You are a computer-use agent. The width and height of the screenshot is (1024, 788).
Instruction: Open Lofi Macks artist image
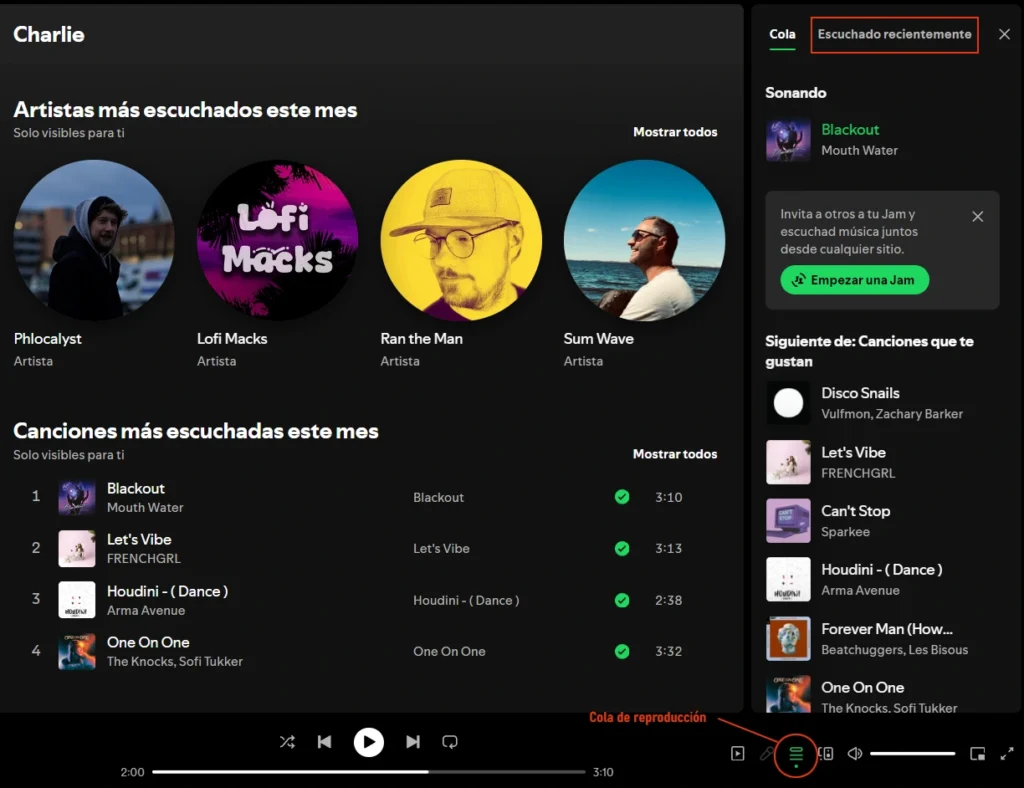click(x=278, y=240)
